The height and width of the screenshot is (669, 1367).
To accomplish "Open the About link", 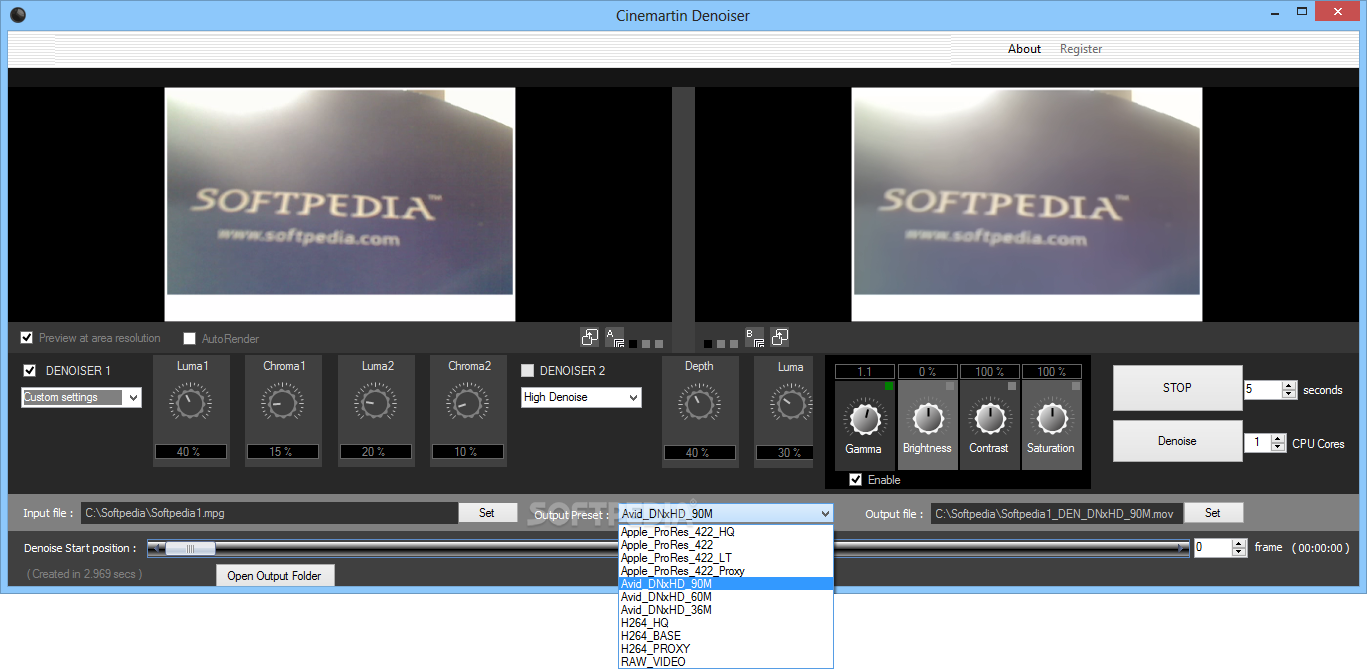I will click(1024, 49).
